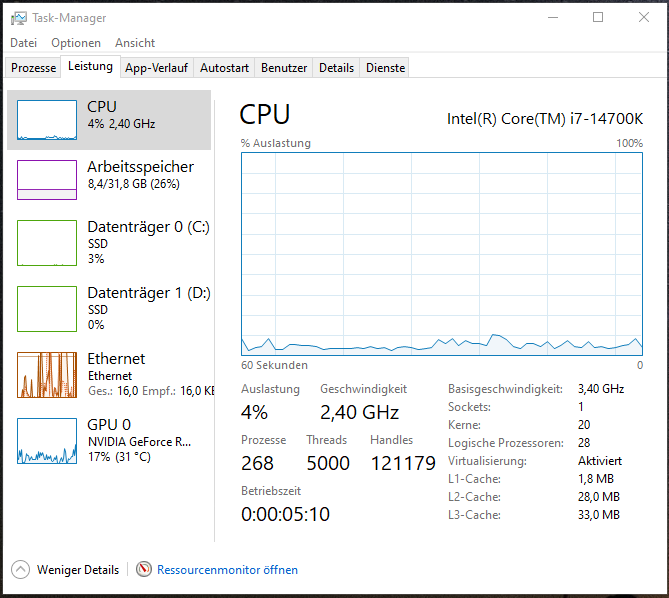
Task: Click Basisgeschwindigkeit value 3,40 GHz
Action: click(601, 389)
